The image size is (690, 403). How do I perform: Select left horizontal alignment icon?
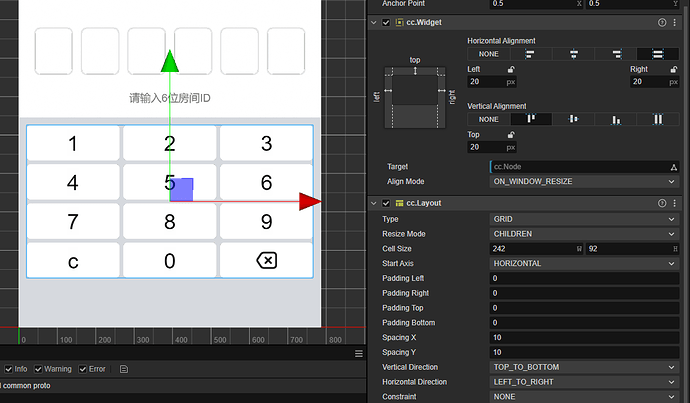[530, 54]
